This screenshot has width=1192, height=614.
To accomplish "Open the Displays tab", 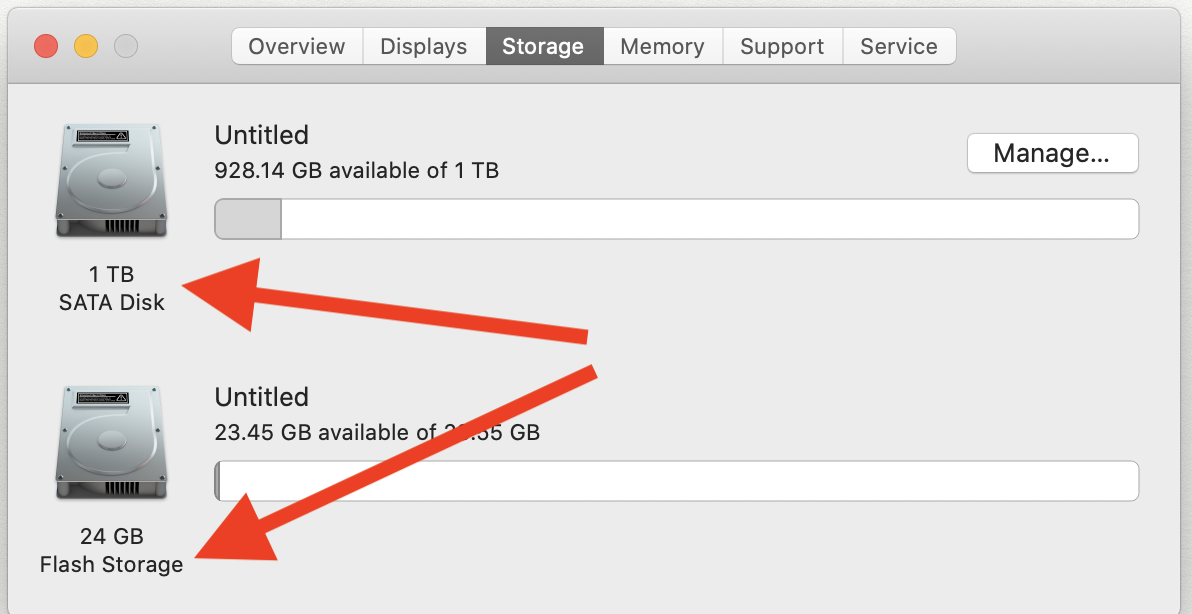I will (x=424, y=46).
